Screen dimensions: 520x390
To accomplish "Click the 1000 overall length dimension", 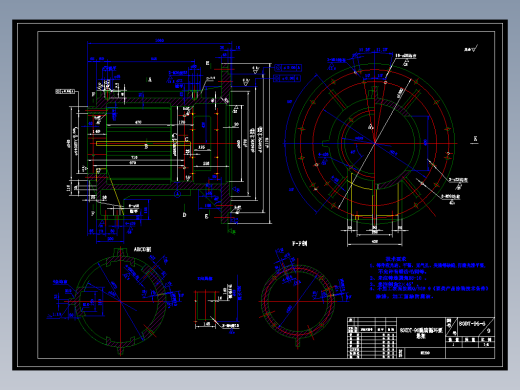I will coord(160,40).
